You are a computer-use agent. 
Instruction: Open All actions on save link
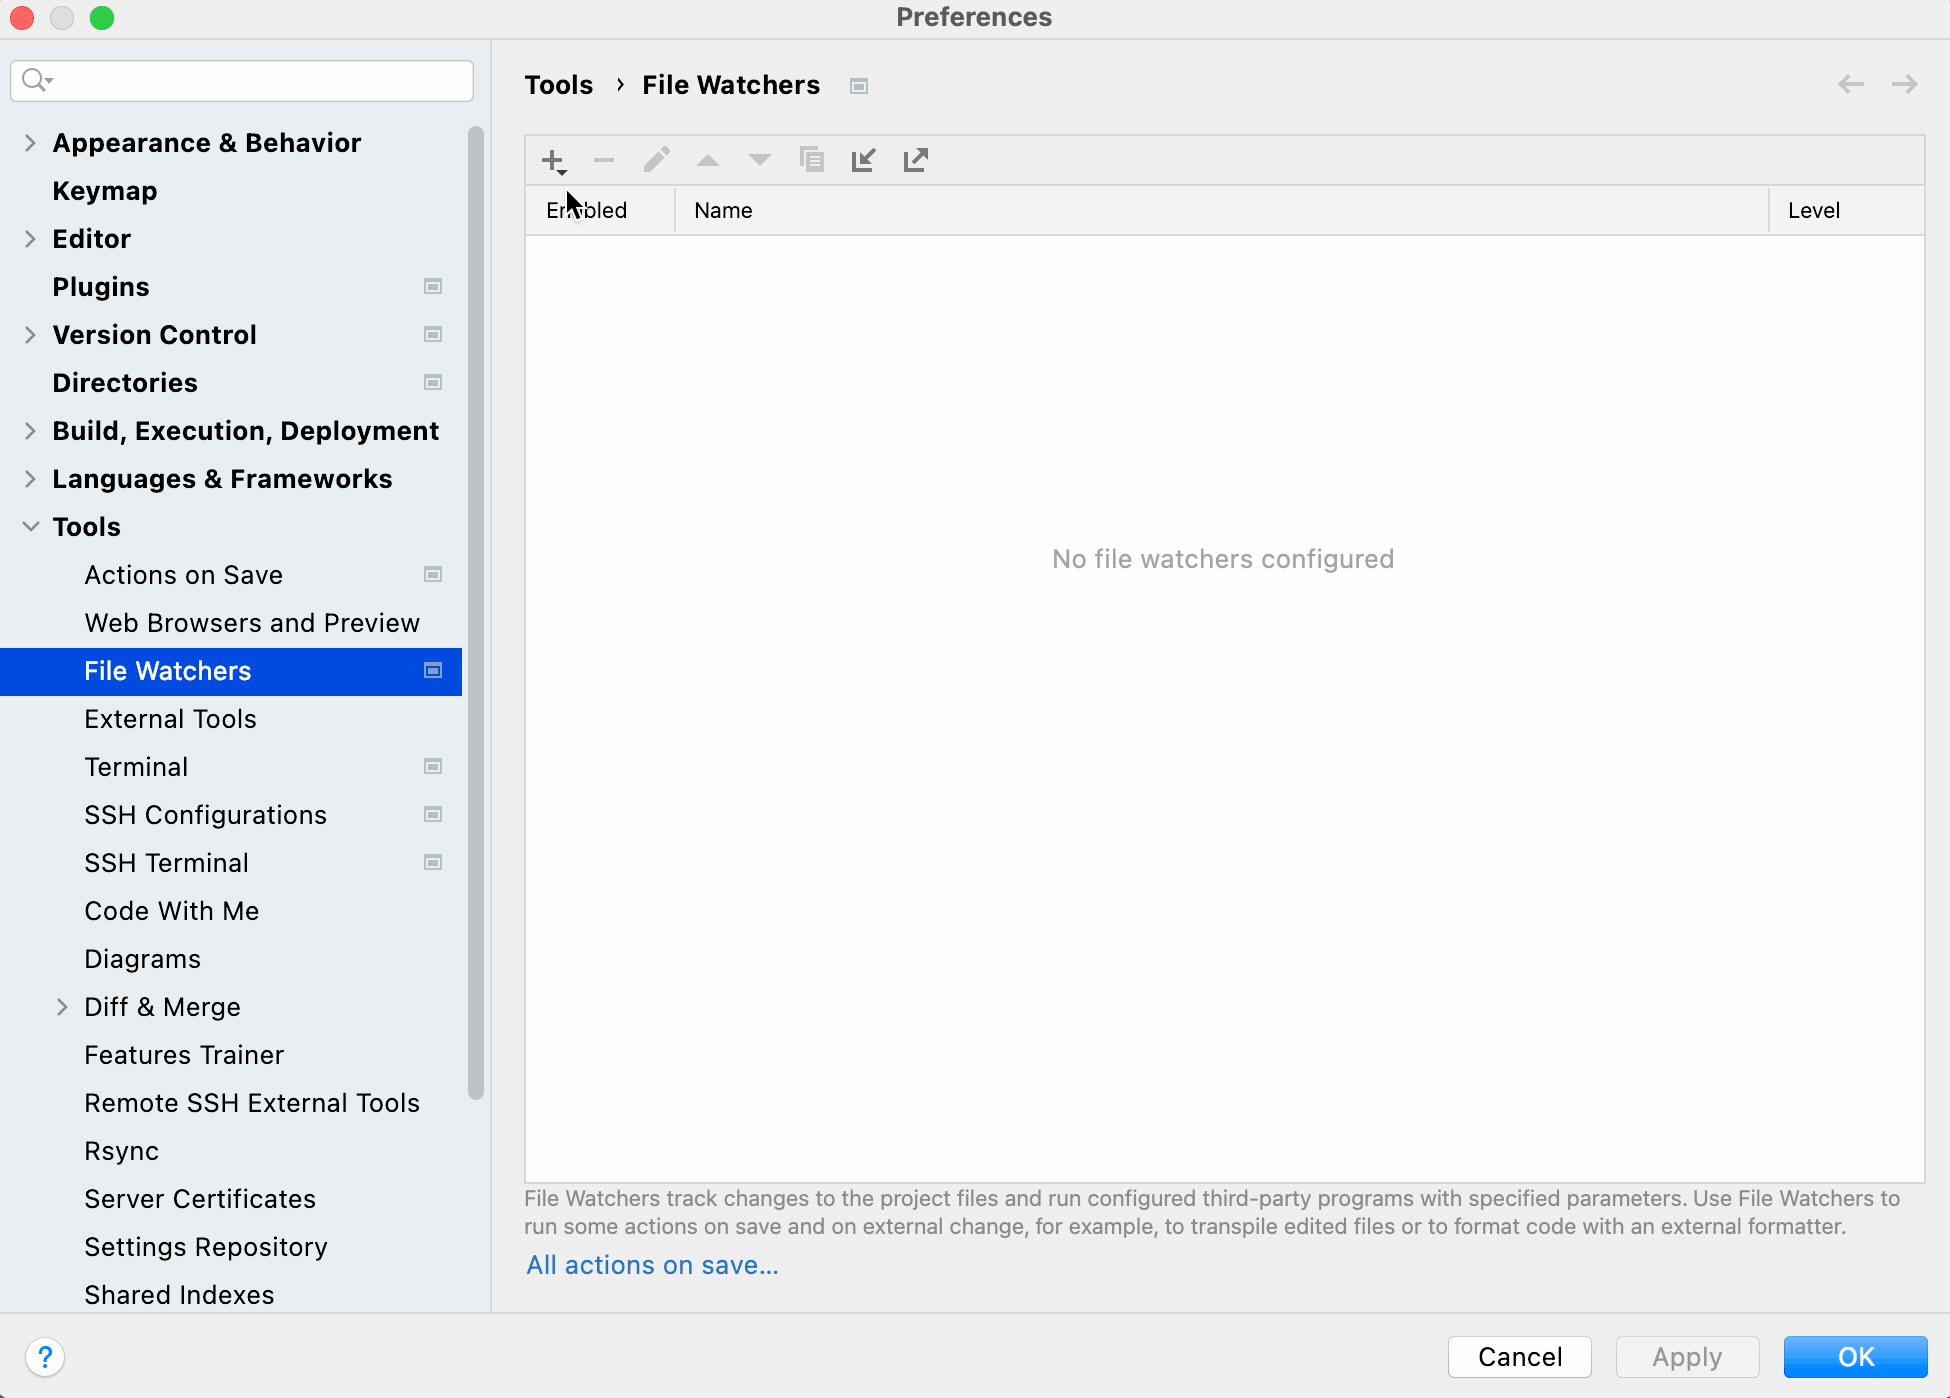point(651,1264)
